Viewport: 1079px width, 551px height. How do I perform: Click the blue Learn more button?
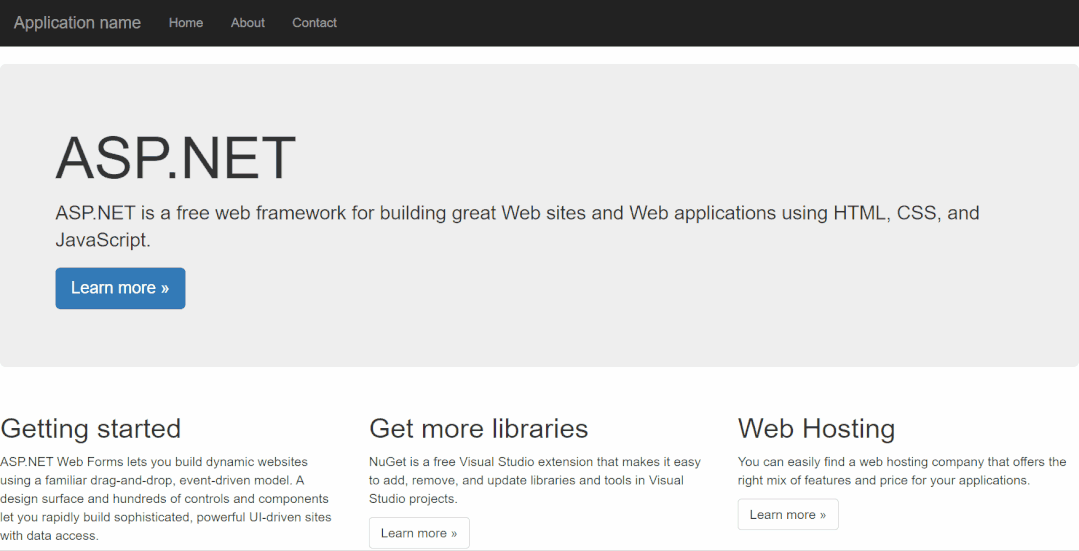point(120,288)
